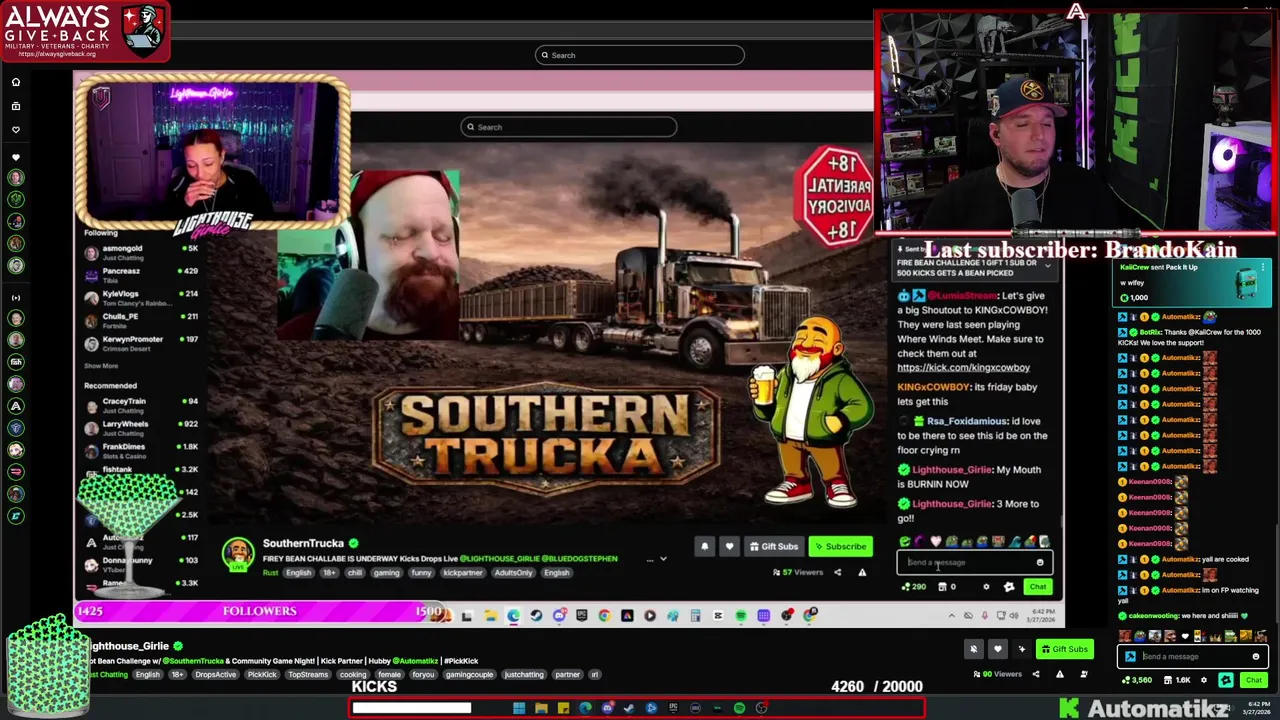The width and height of the screenshot is (1280, 720).
Task: Open Home in the outer Kick sidebar
Action: coord(16,82)
